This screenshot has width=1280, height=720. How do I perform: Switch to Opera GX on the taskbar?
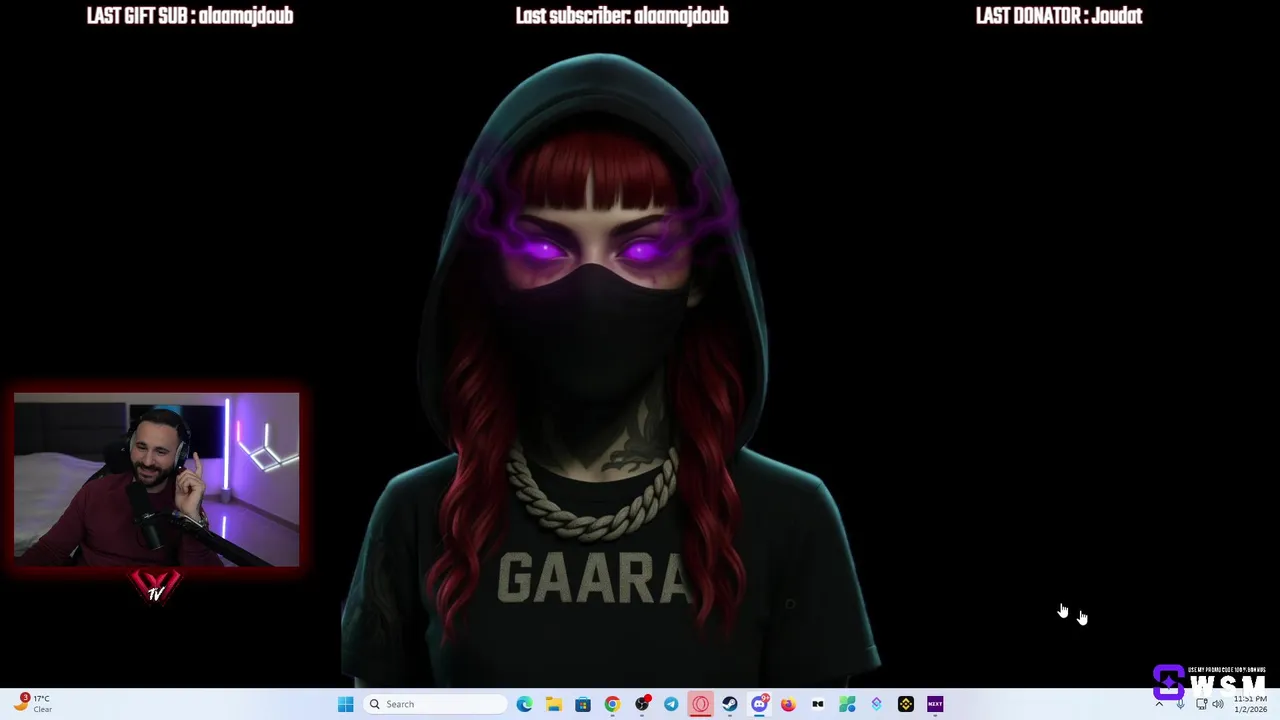point(700,704)
